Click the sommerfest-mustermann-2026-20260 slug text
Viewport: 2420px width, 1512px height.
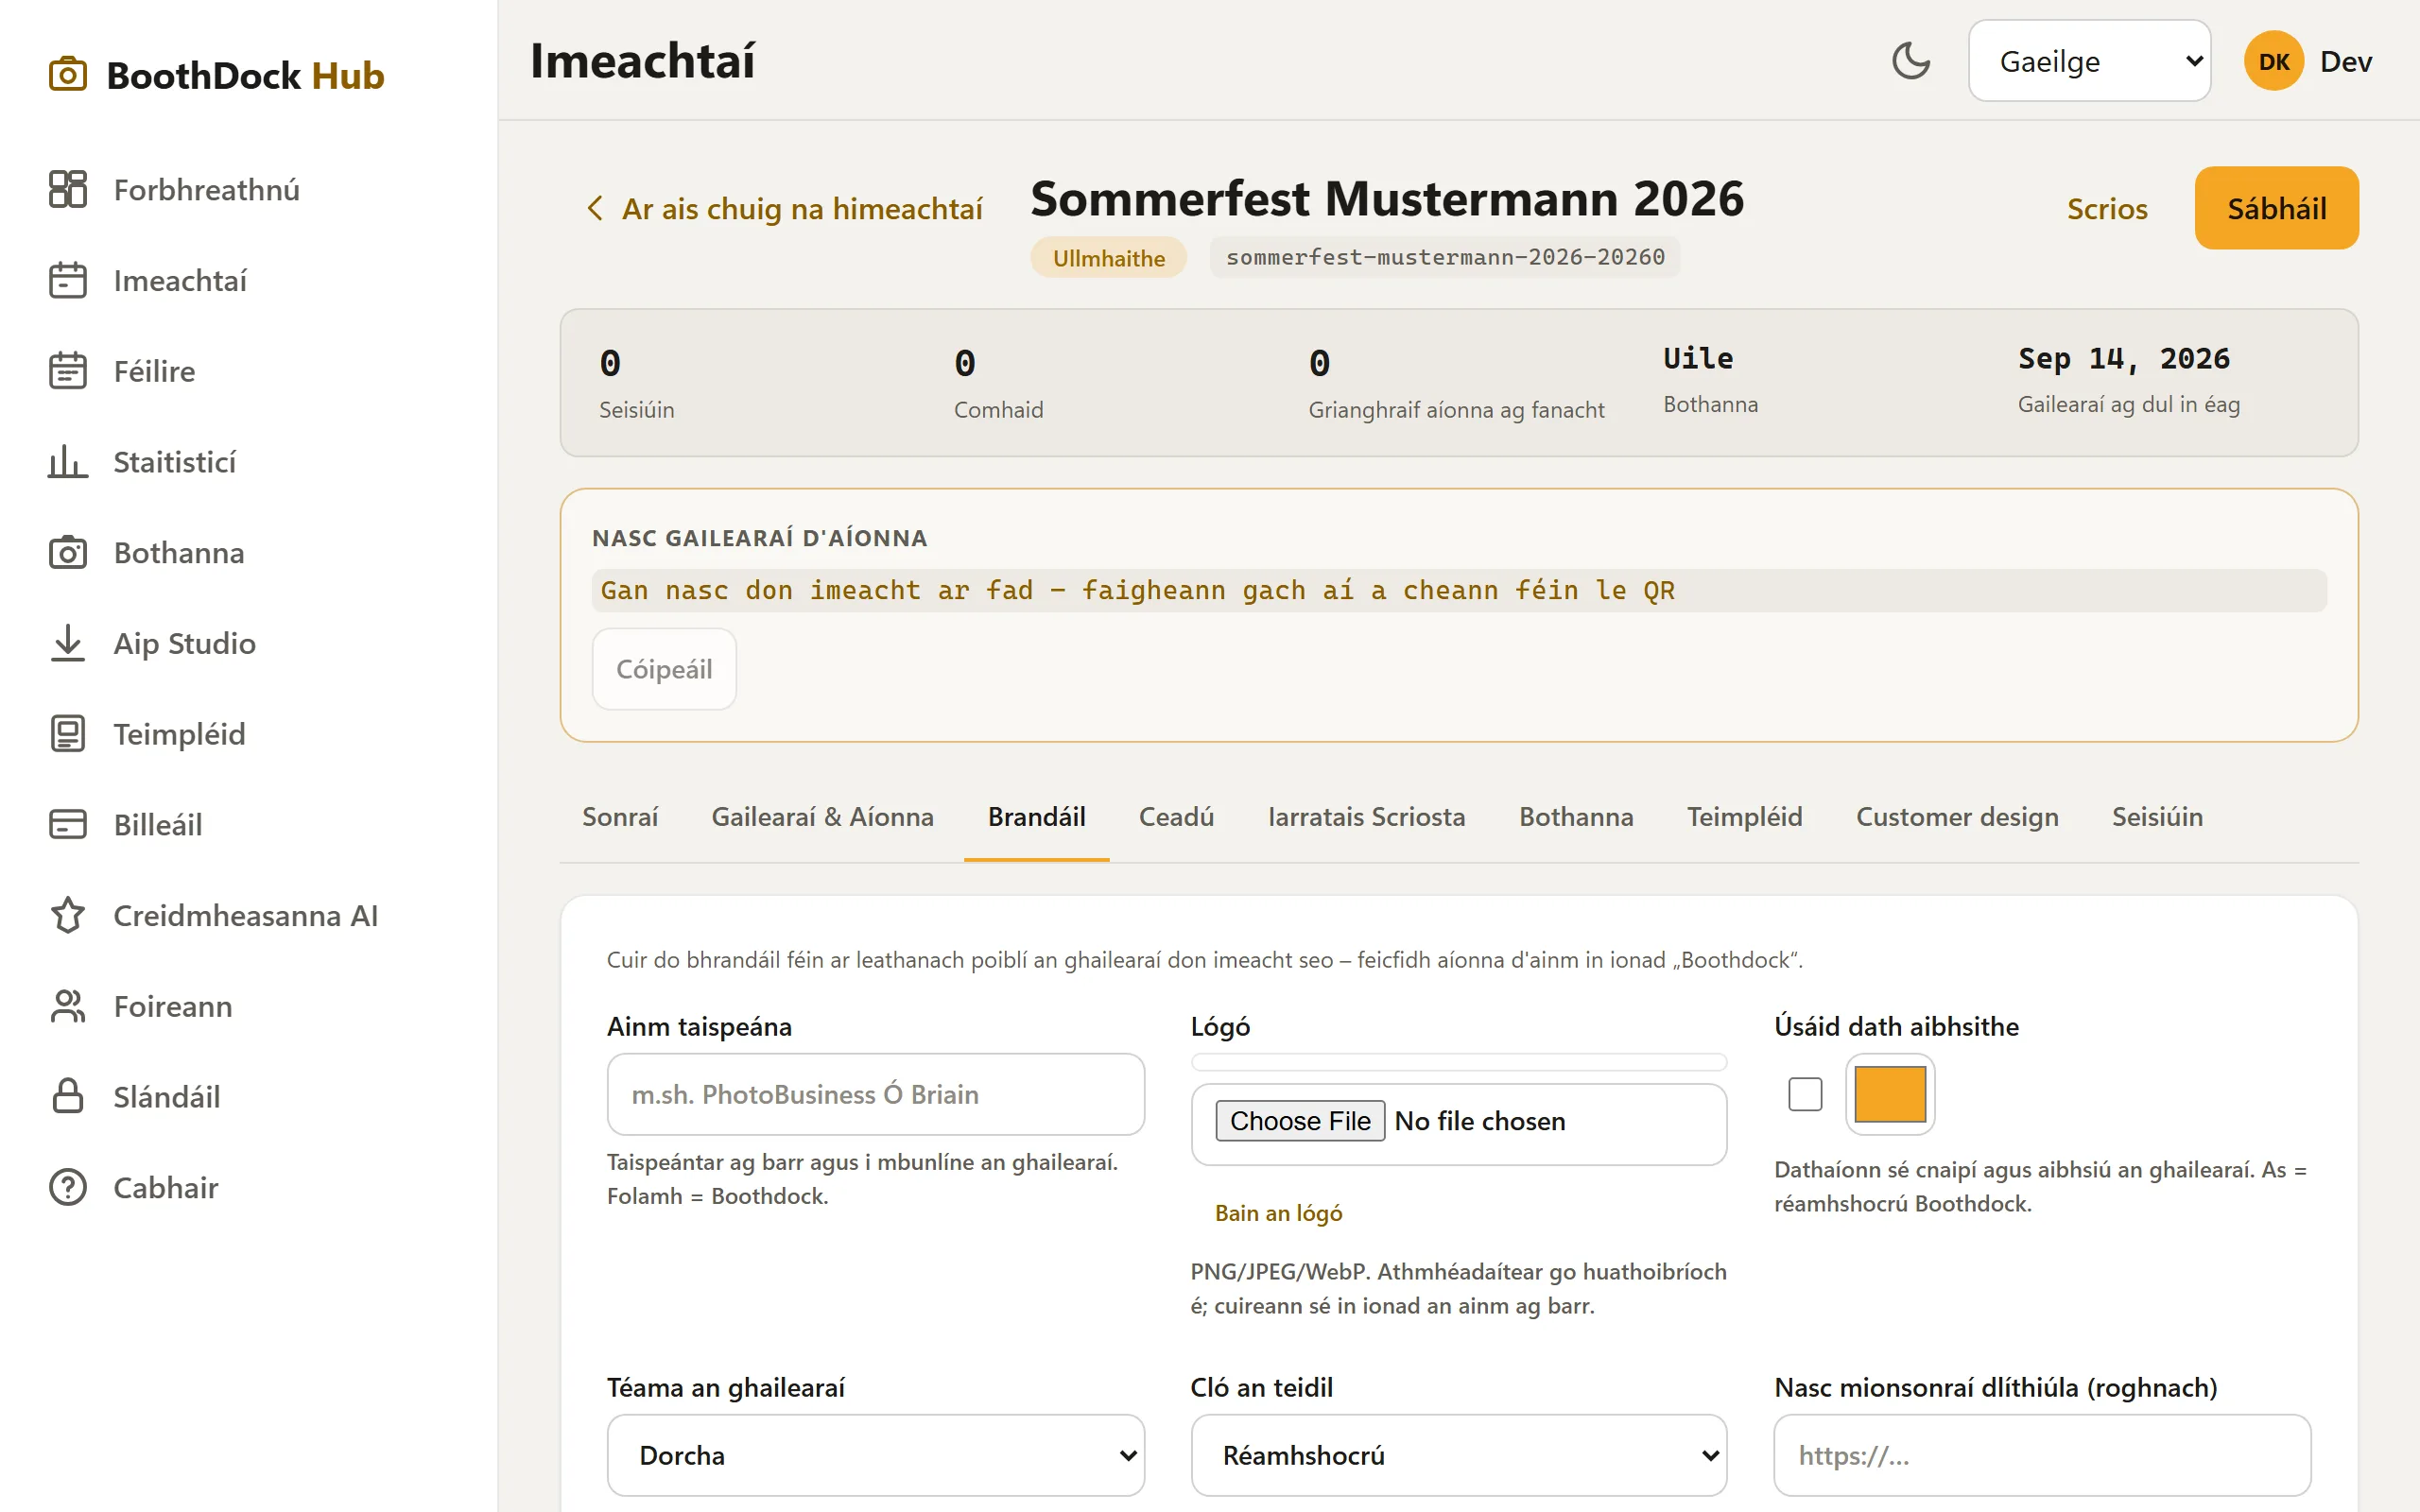click(1445, 257)
